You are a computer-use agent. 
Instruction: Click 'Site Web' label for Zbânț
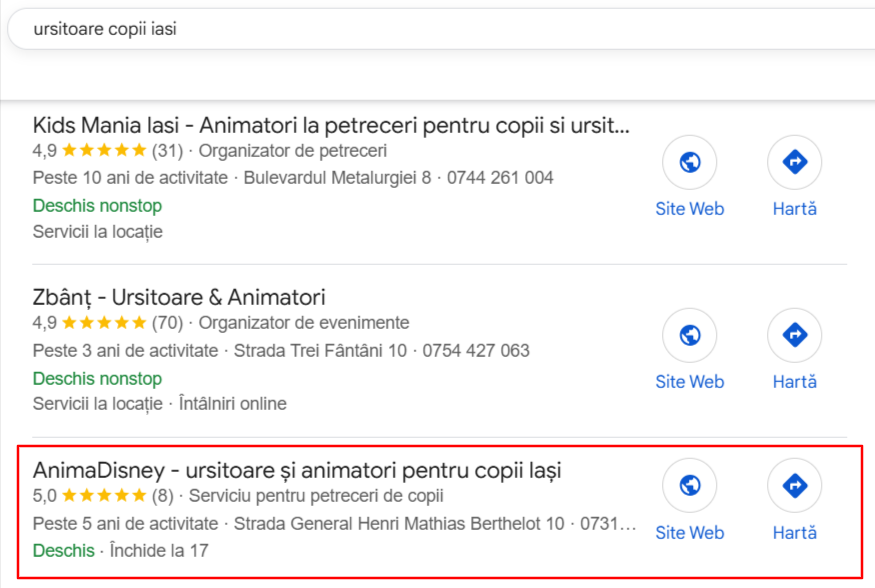pyautogui.click(x=690, y=382)
